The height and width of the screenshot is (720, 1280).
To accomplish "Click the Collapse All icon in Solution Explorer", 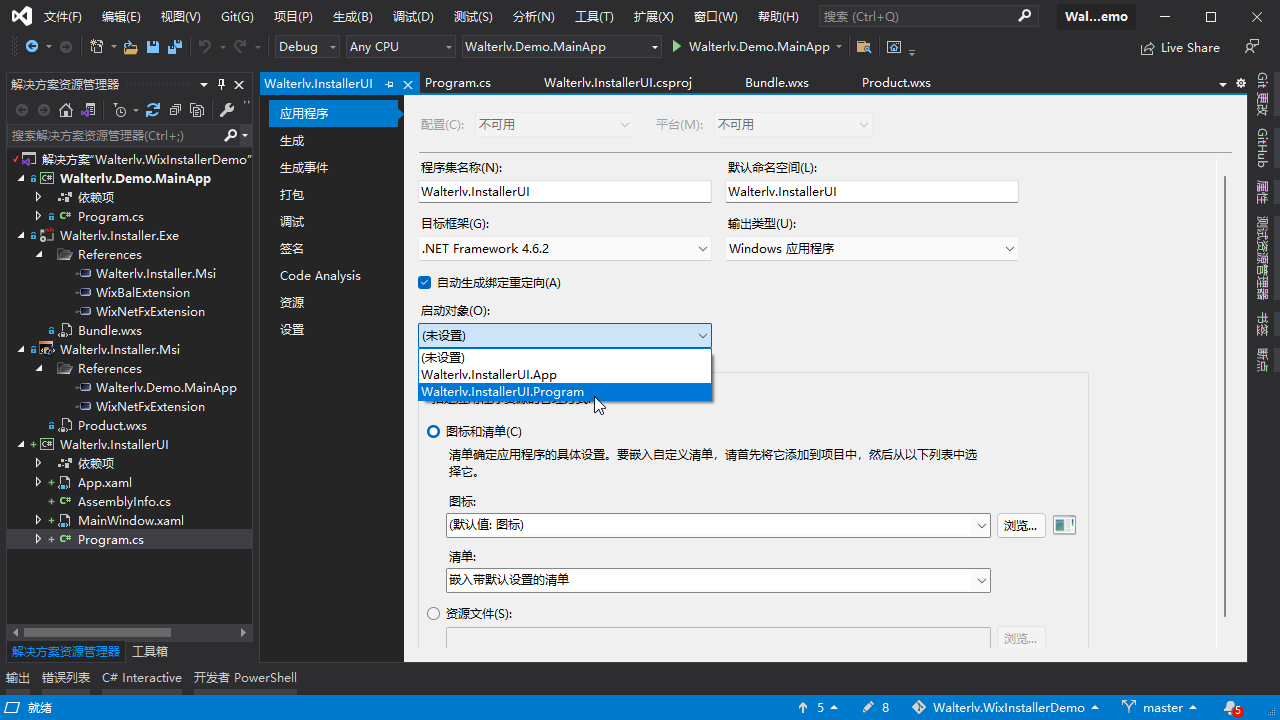I will 175,110.
